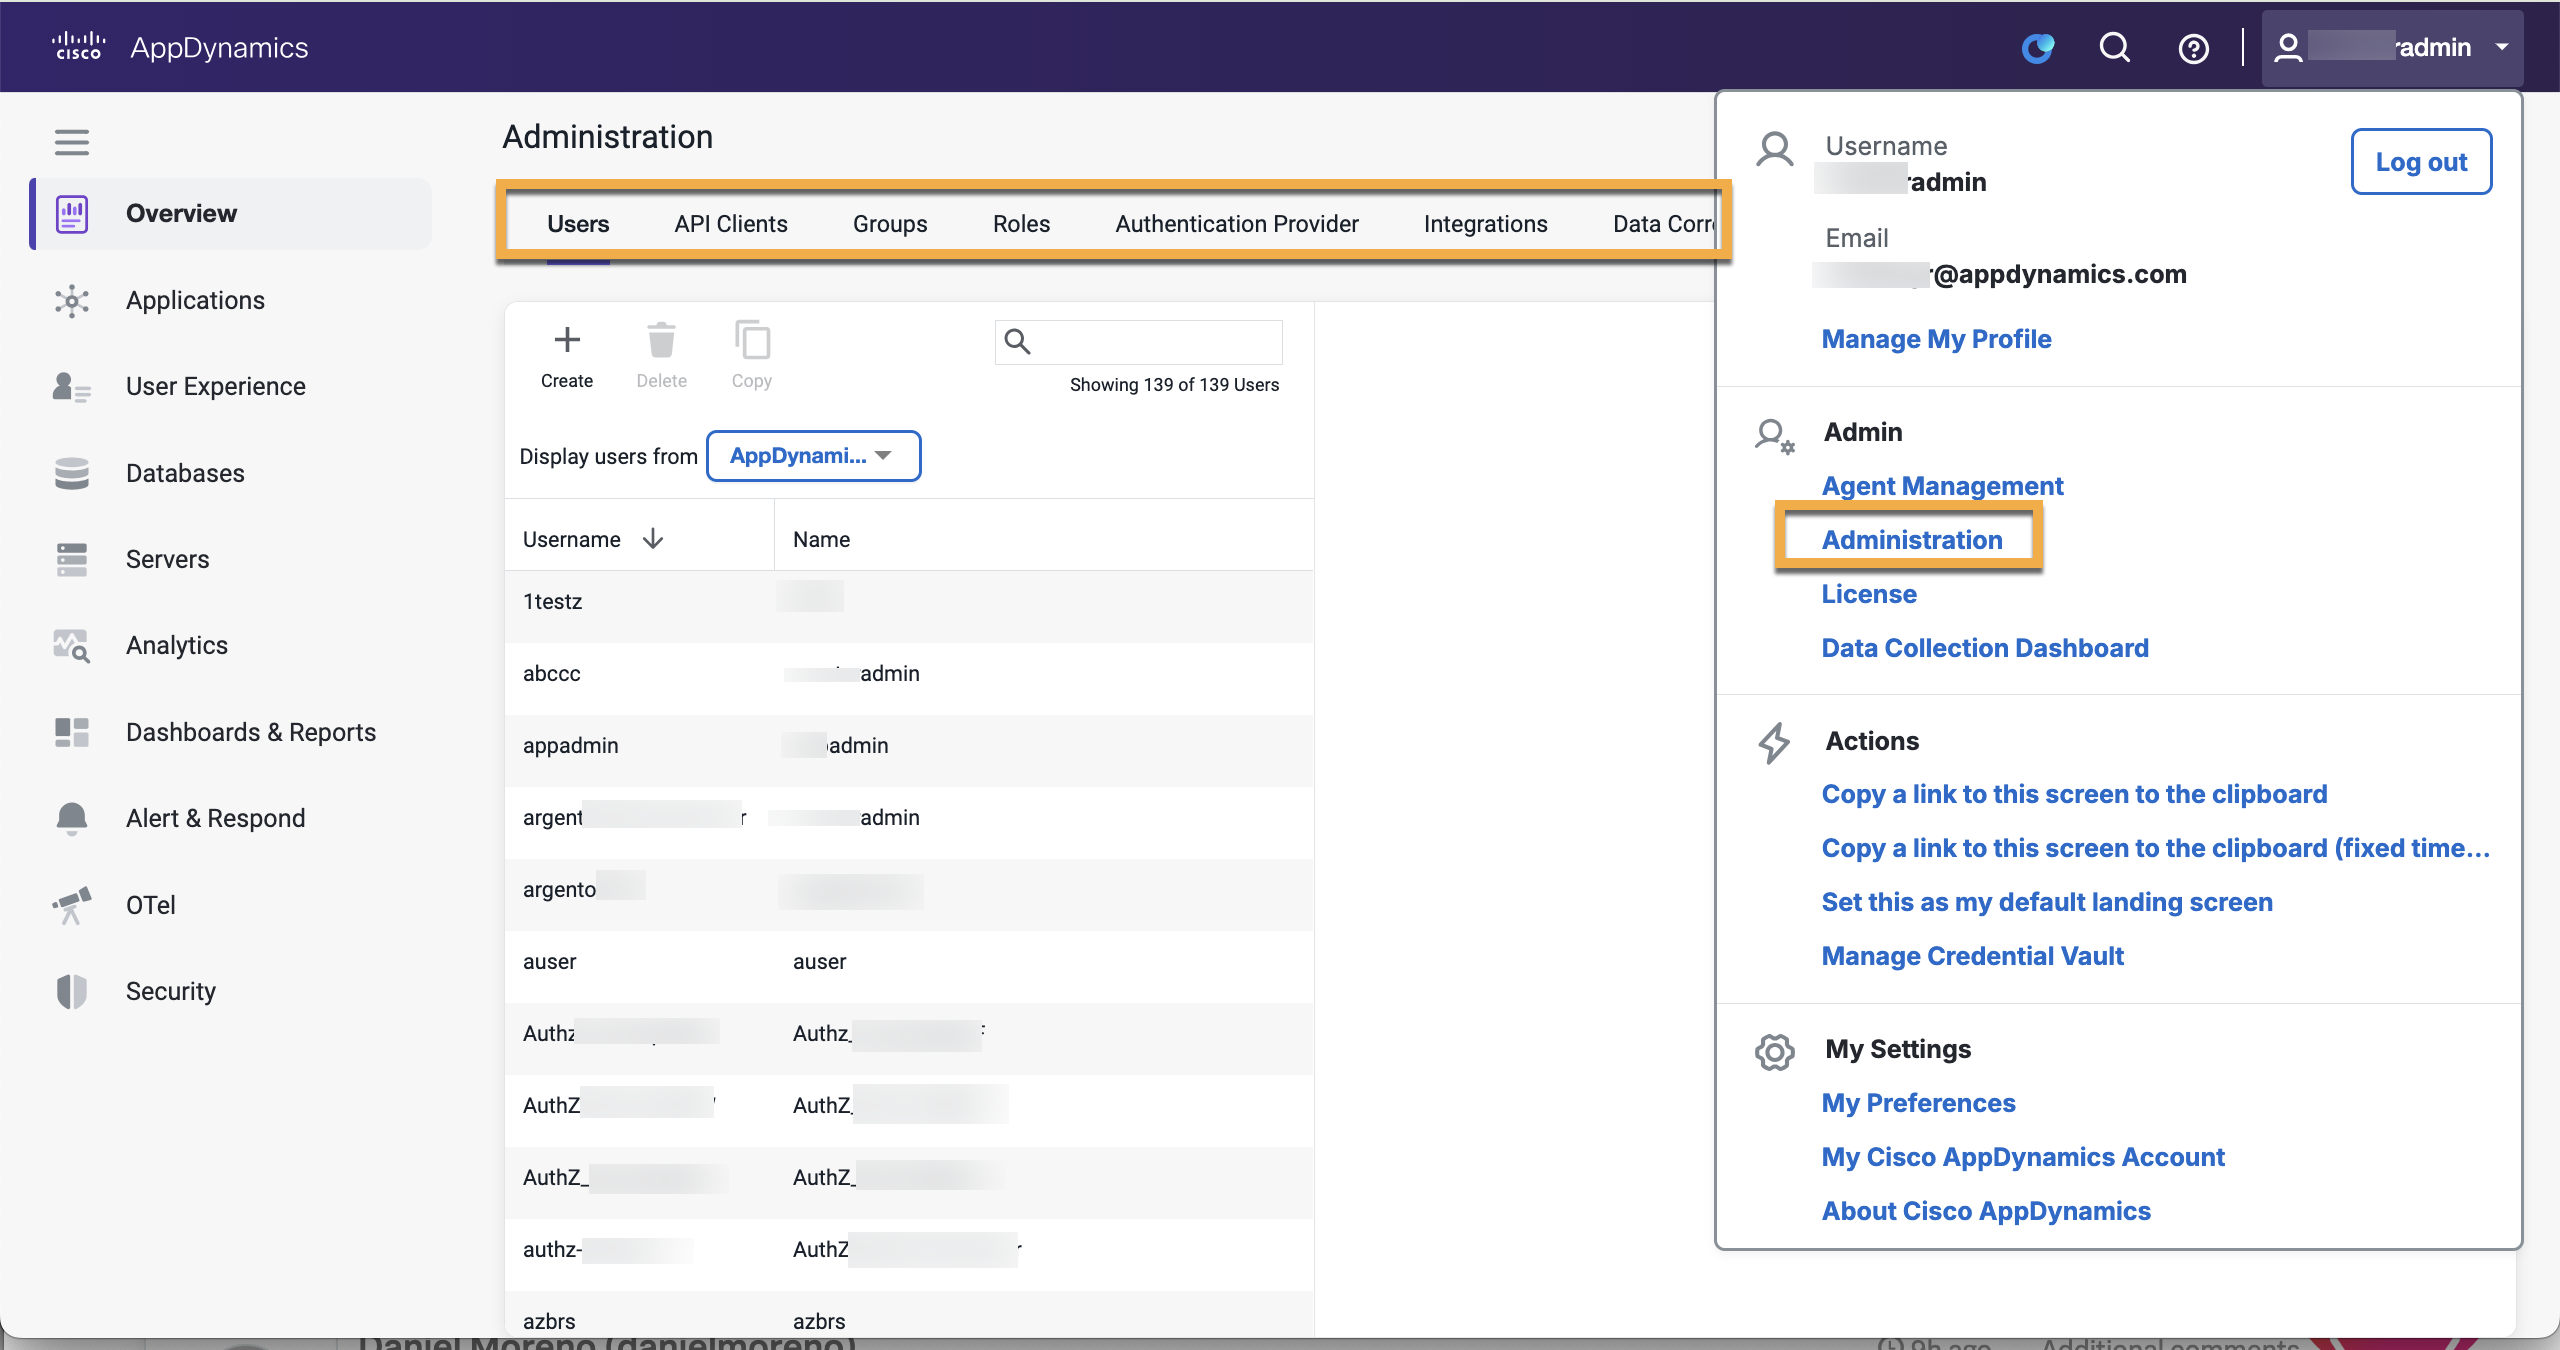
Task: Click the Applications sidebar icon
Action: (72, 300)
